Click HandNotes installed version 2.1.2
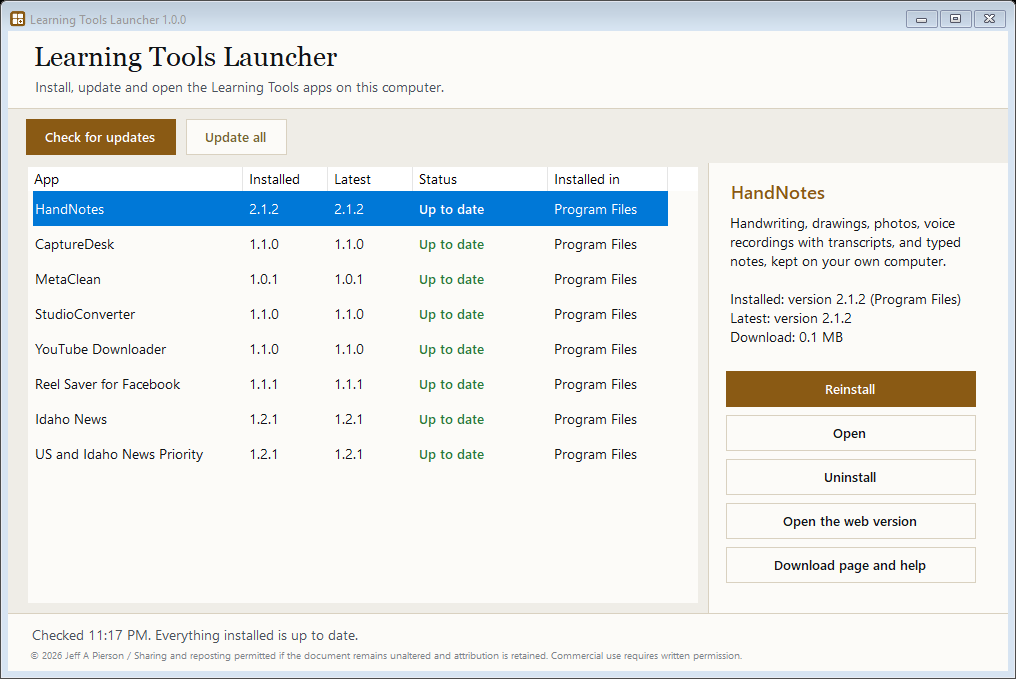Viewport: 1016px width, 679px height. tap(264, 209)
